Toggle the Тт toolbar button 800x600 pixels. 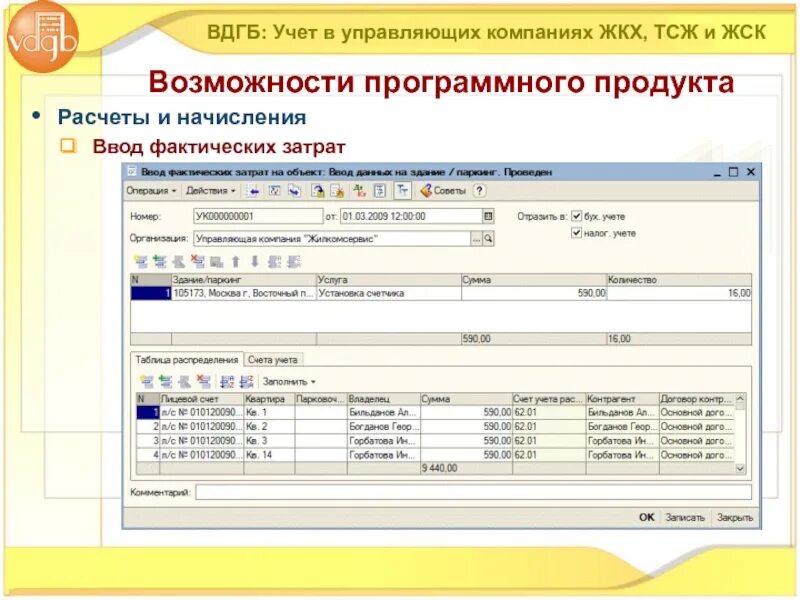point(402,191)
